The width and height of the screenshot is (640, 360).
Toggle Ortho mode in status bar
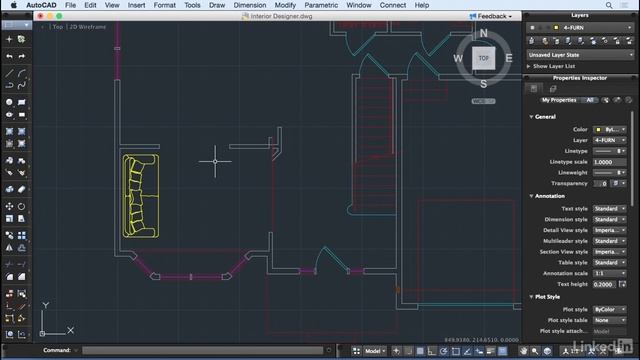point(431,351)
